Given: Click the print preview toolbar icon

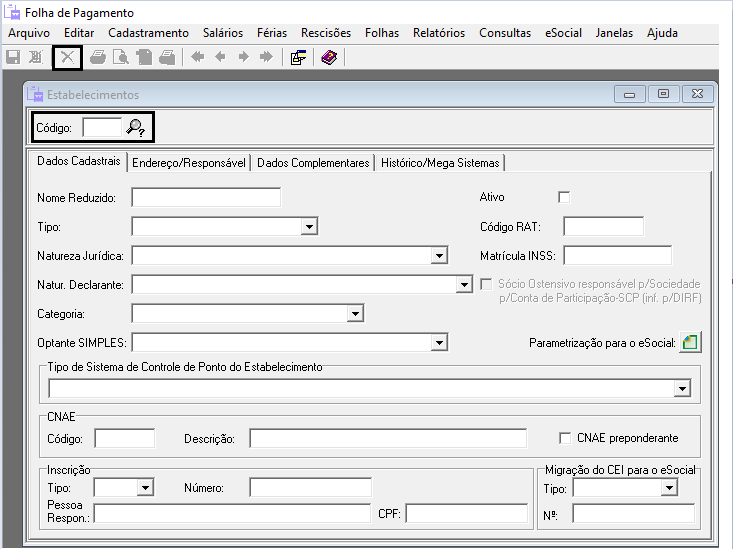Looking at the screenshot, I should click(x=121, y=57).
